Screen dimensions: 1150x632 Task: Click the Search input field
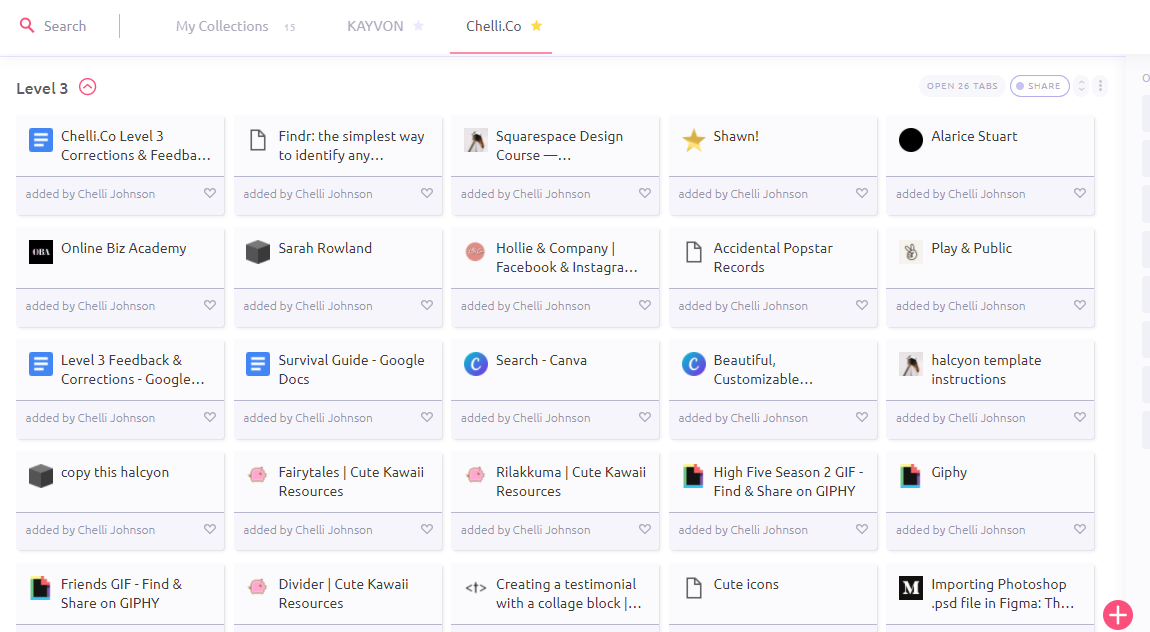[x=65, y=26]
